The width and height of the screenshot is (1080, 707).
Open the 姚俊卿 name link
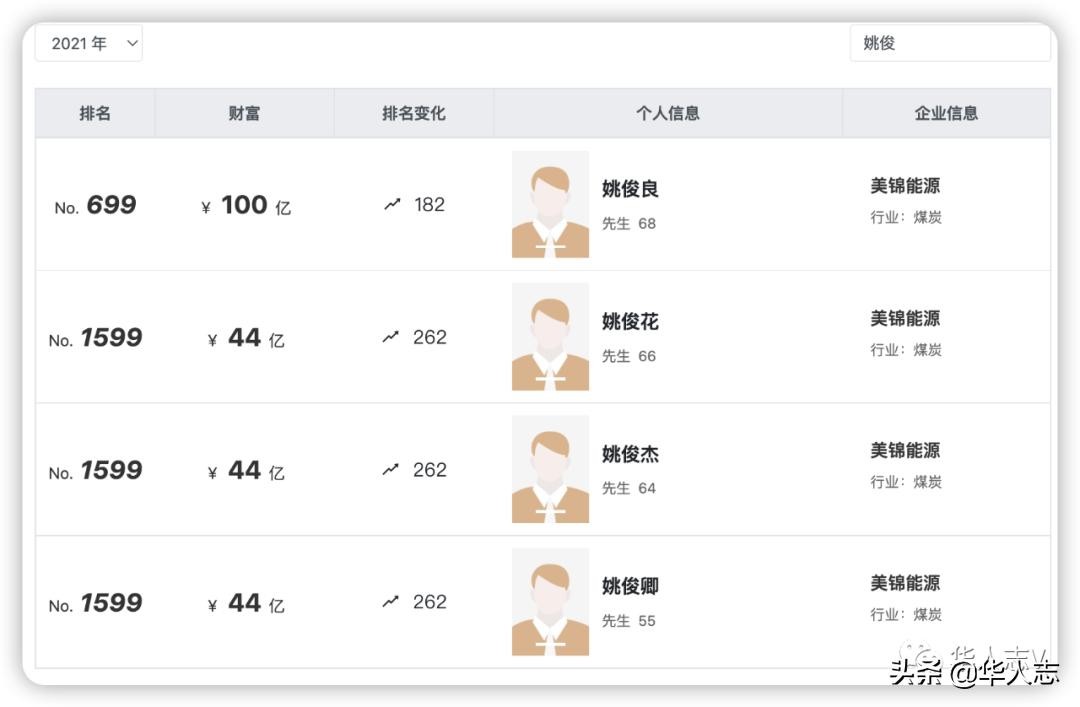tap(630, 586)
